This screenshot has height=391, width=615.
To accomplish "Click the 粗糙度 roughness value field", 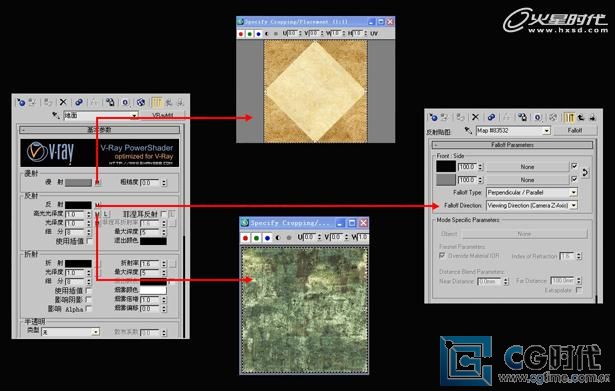I will pos(149,183).
